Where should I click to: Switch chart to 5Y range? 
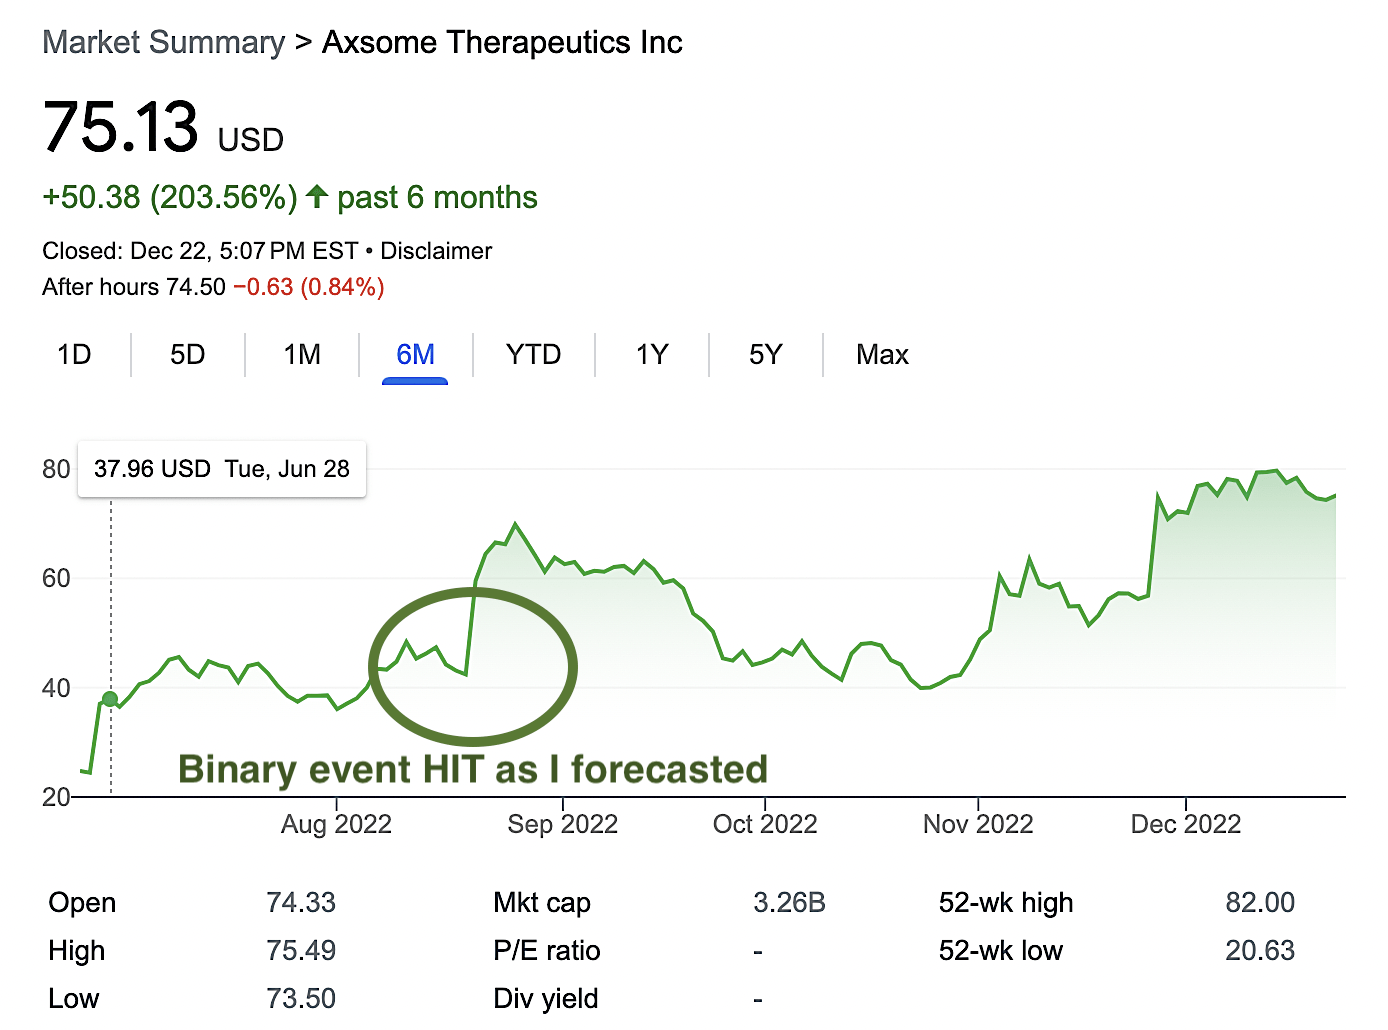(765, 355)
